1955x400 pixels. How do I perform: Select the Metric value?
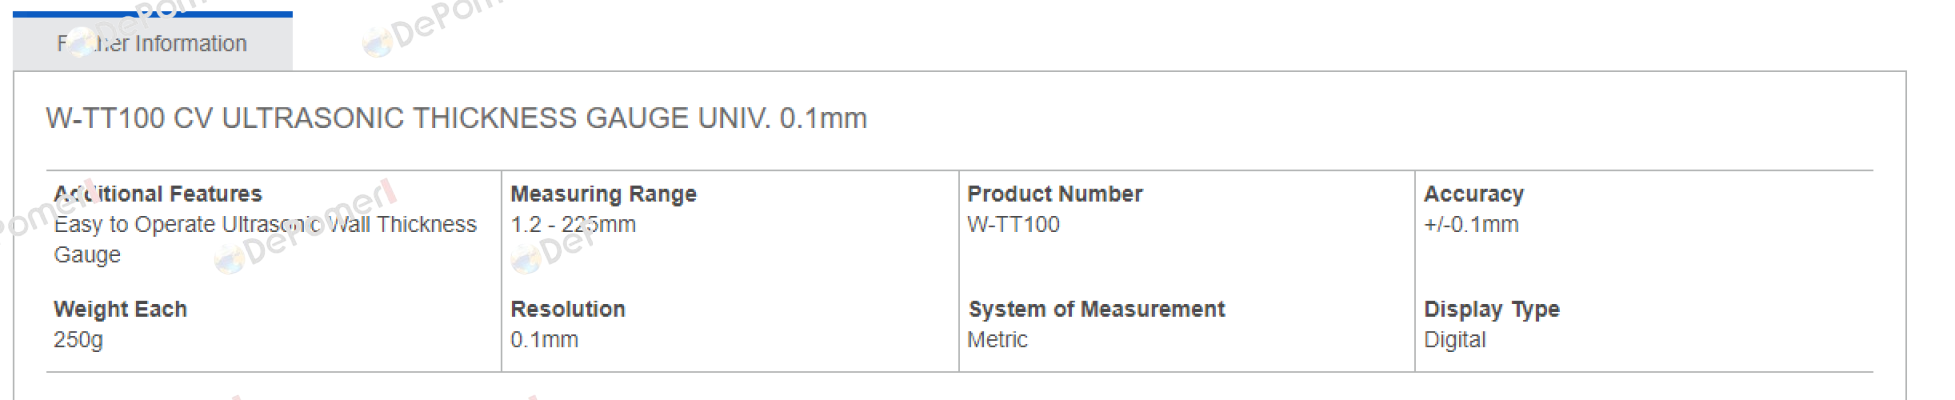[997, 340]
